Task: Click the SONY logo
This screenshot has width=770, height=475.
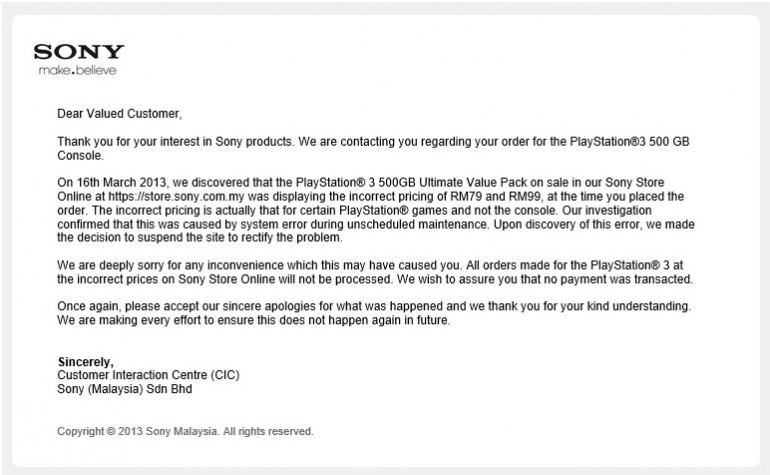Action: (x=79, y=53)
